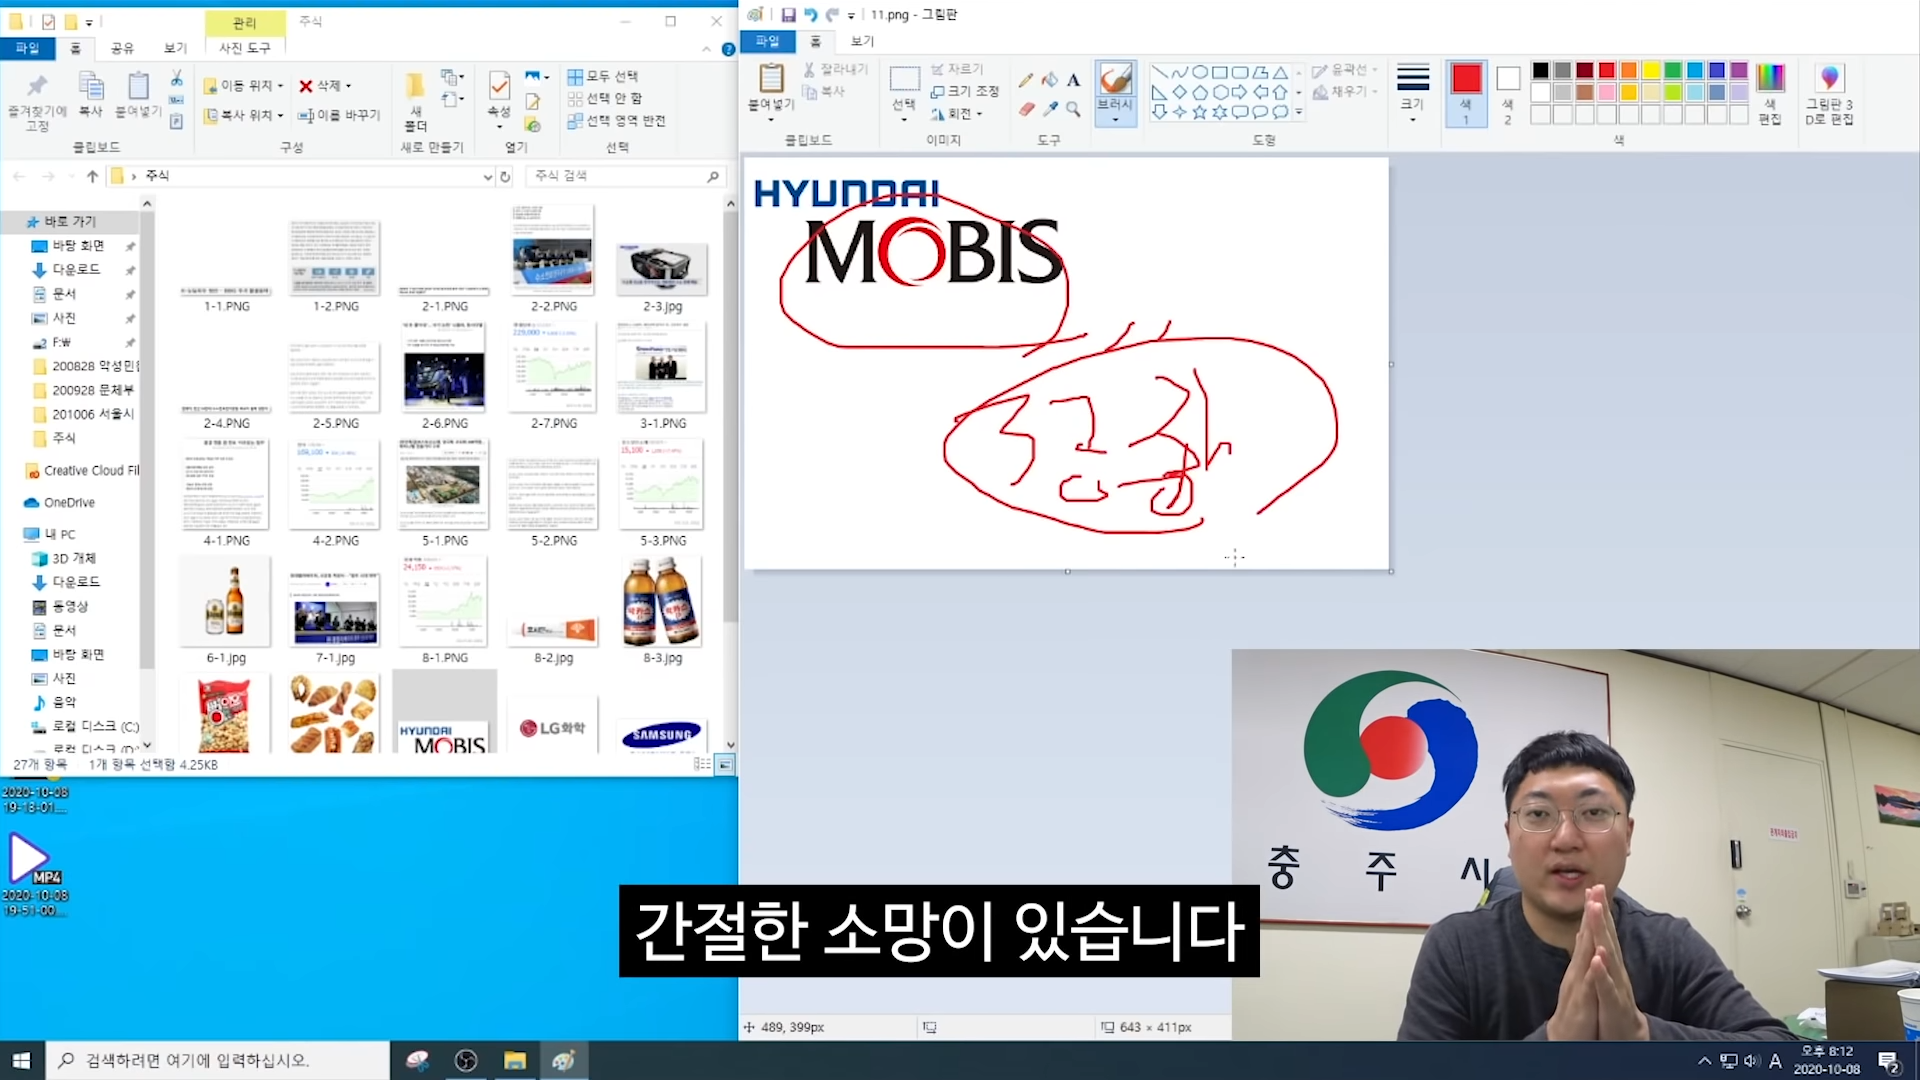Click the Explorer search box (주식 검색)
Viewport: 1920px width, 1080px height.
(x=625, y=176)
